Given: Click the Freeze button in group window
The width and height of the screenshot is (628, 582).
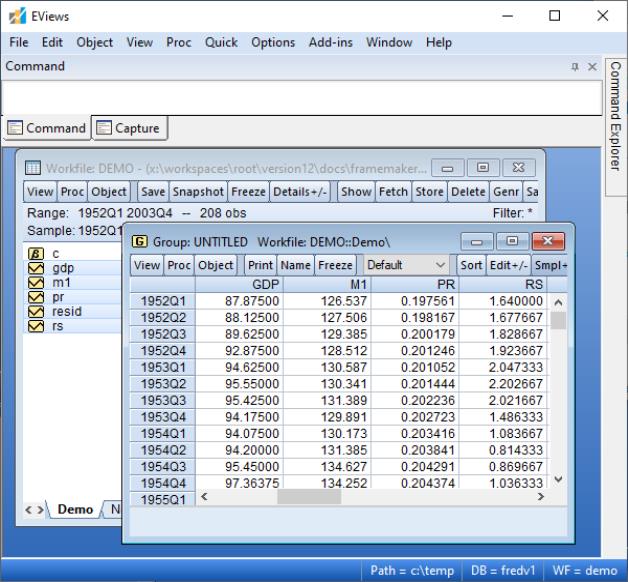Looking at the screenshot, I should (x=335, y=265).
